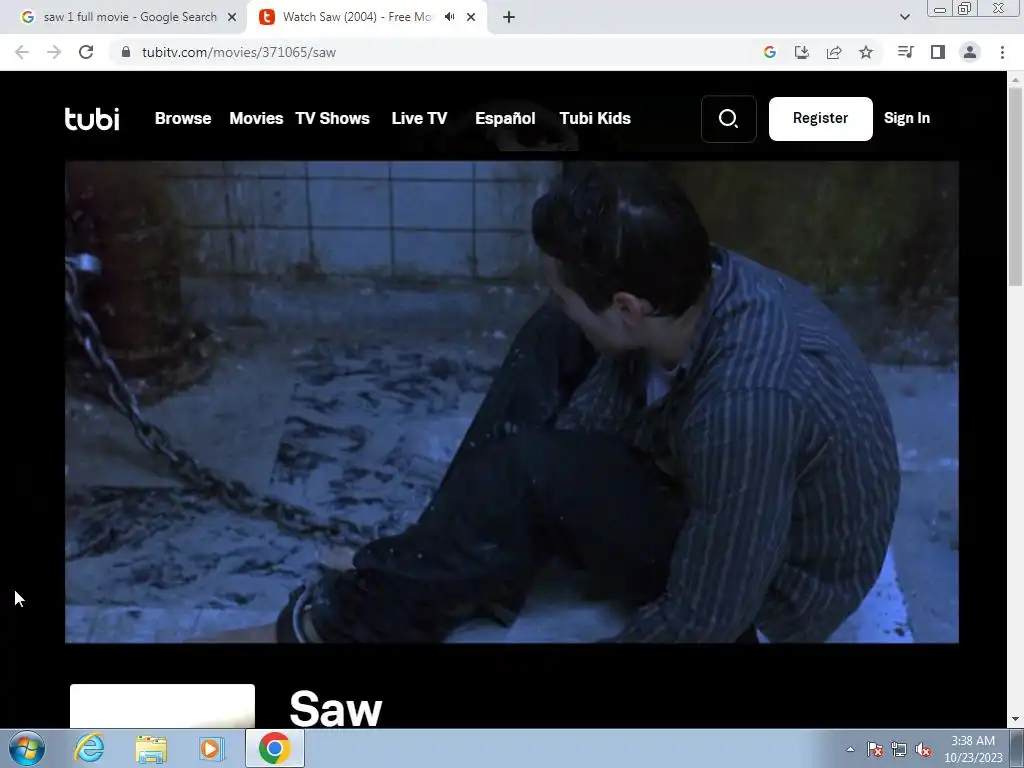
Task: Expand the tab search chevron
Action: 904,17
